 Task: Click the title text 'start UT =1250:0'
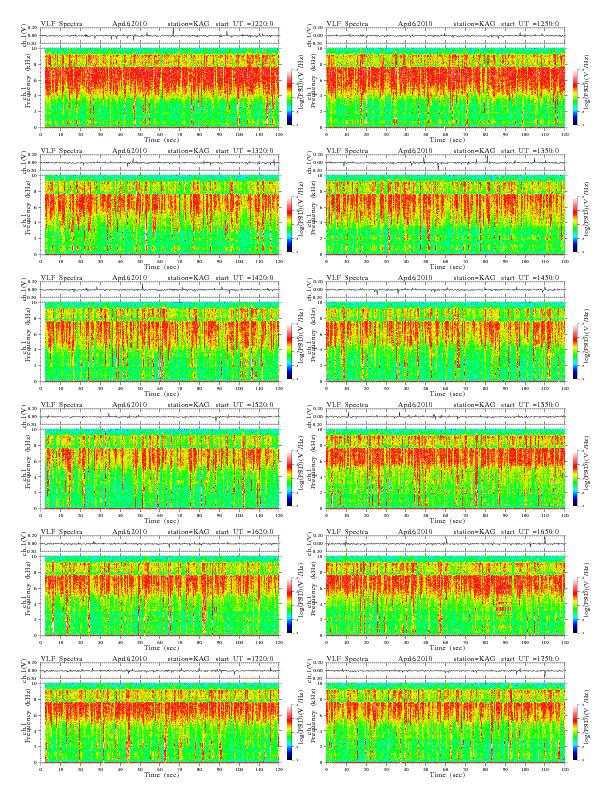tap(531, 23)
